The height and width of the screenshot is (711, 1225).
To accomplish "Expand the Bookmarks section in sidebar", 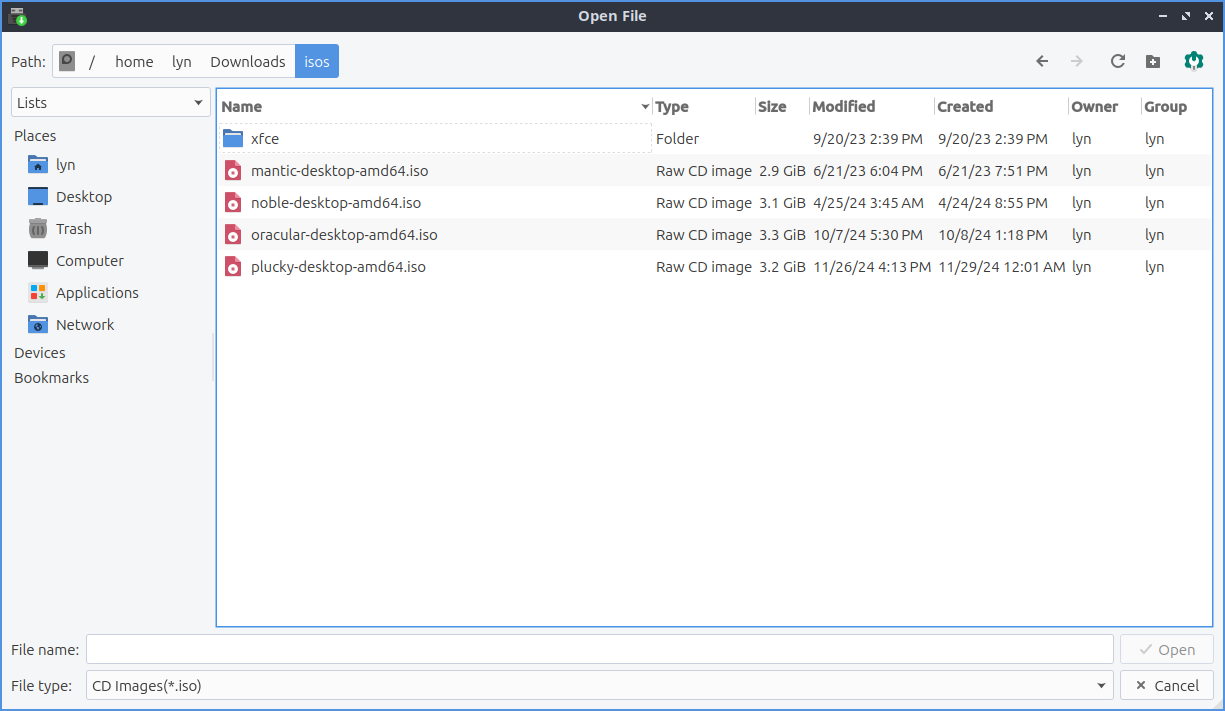I will coord(51,378).
